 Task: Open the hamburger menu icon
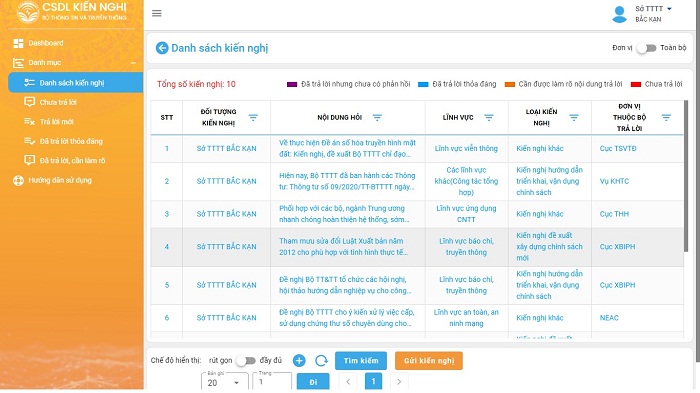[x=157, y=13]
